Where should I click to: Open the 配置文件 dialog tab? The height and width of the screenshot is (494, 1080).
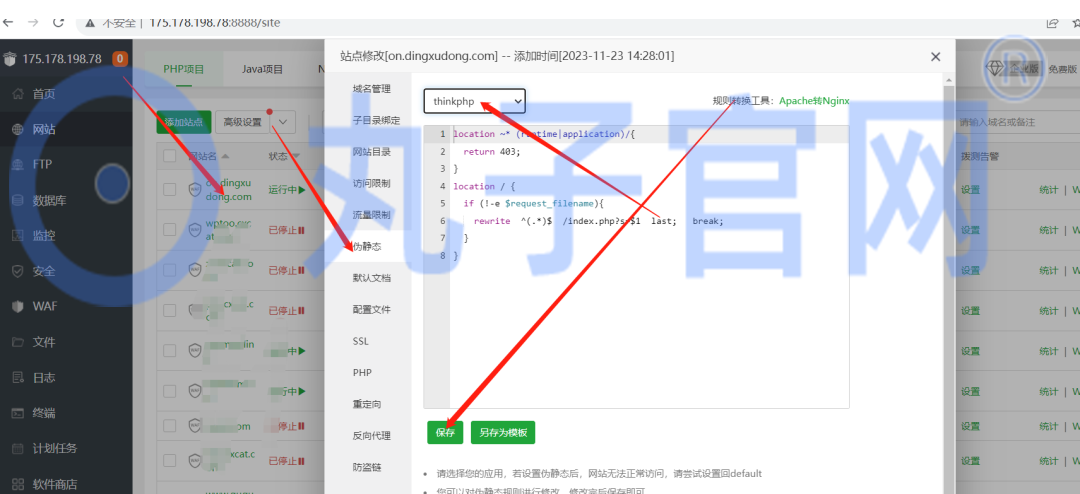[371, 309]
